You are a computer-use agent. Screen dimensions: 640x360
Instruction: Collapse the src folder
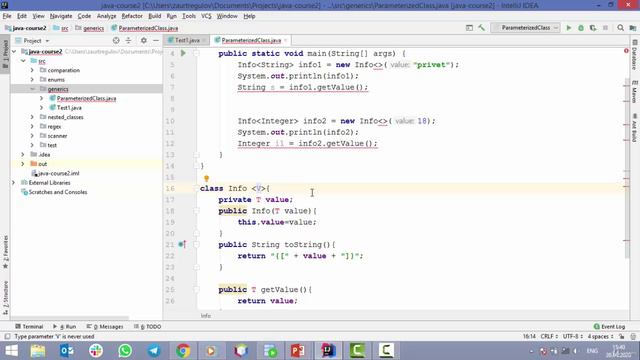(x=23, y=61)
